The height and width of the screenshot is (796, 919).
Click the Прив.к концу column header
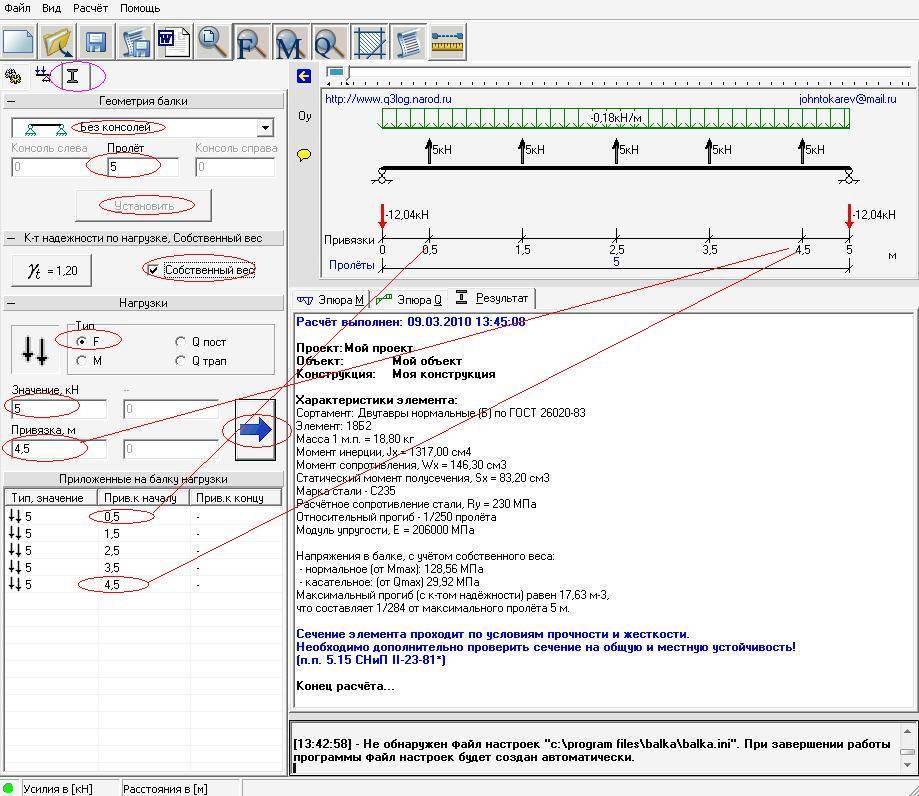(236, 498)
